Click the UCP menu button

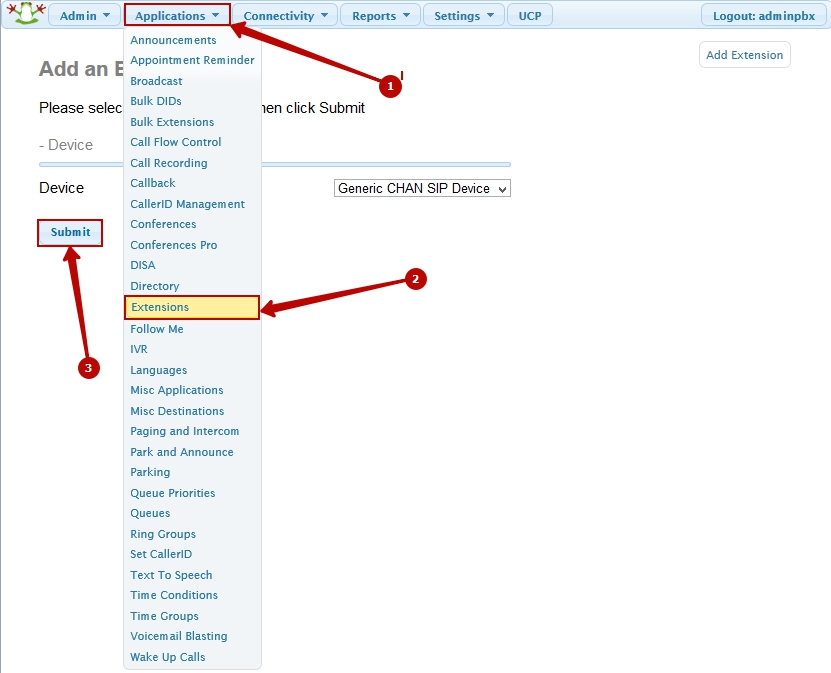529,16
